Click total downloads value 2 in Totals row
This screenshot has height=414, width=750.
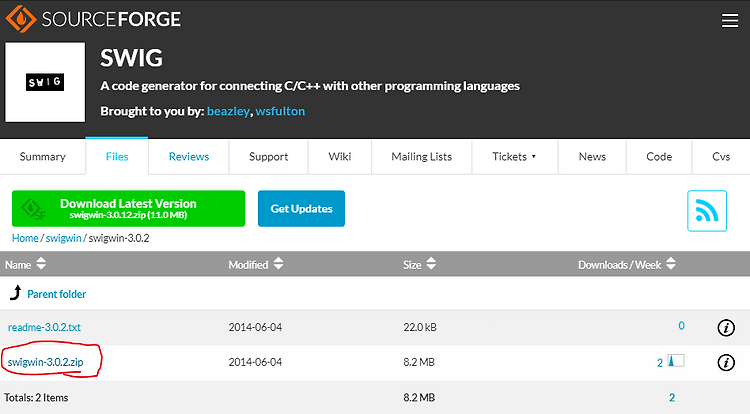click(672, 398)
